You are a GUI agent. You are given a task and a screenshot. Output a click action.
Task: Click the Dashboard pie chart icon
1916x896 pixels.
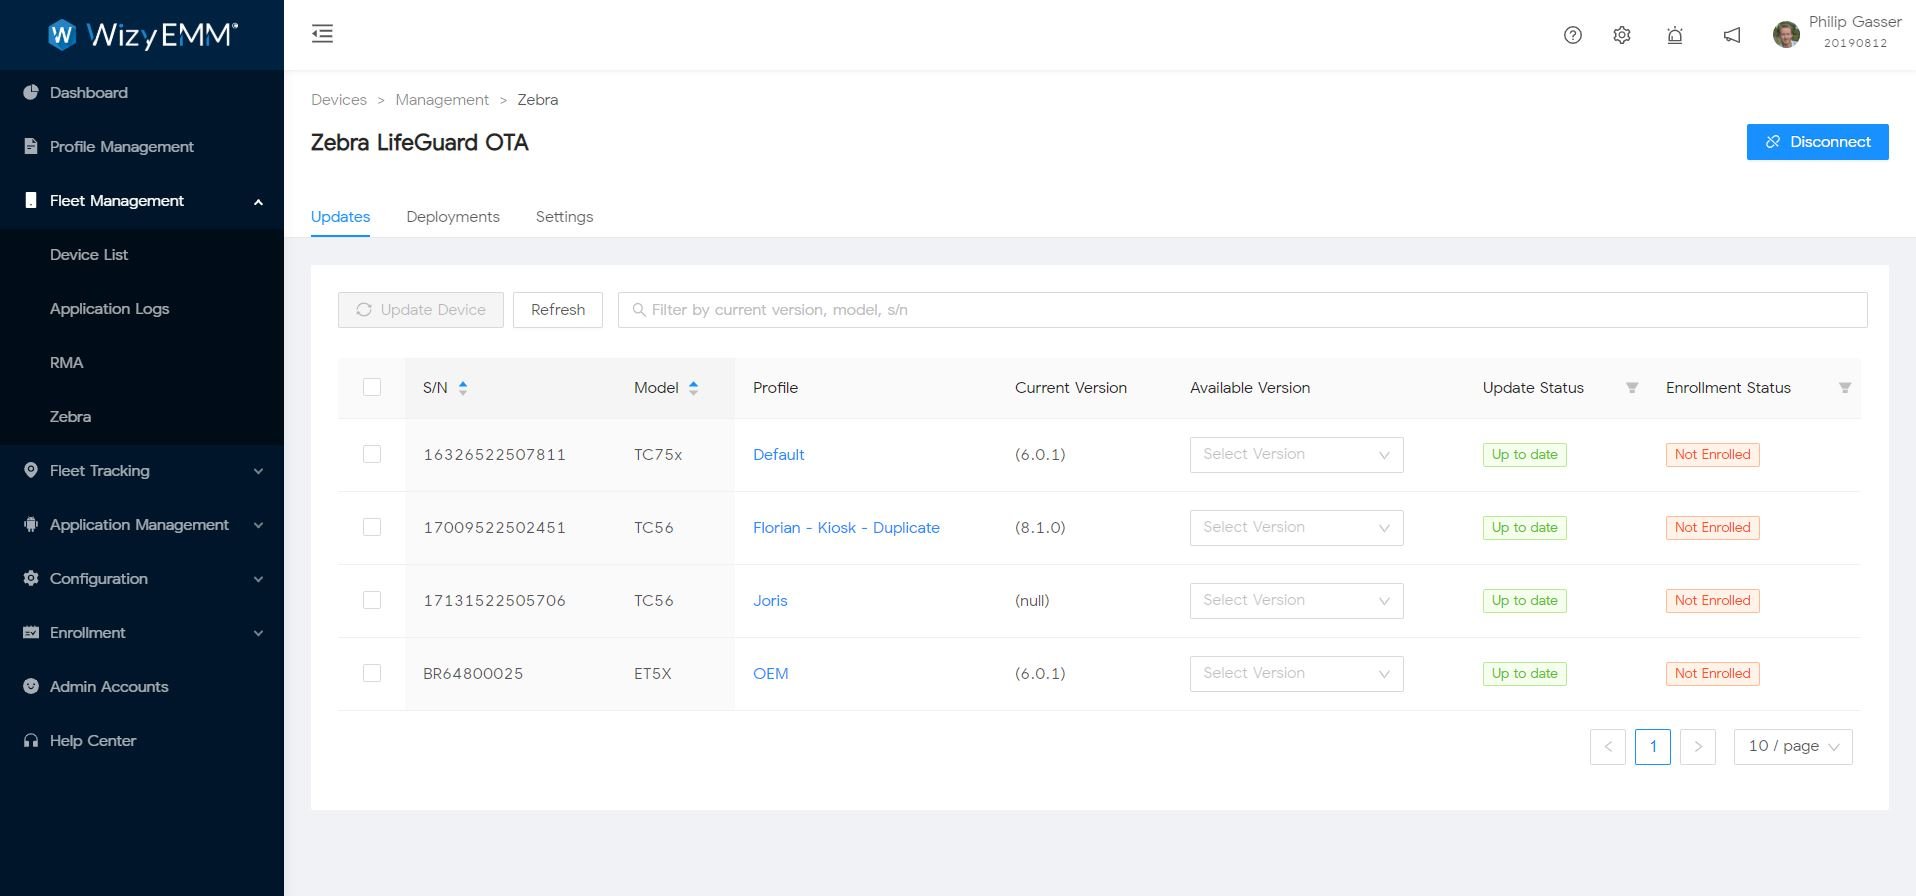click(31, 92)
